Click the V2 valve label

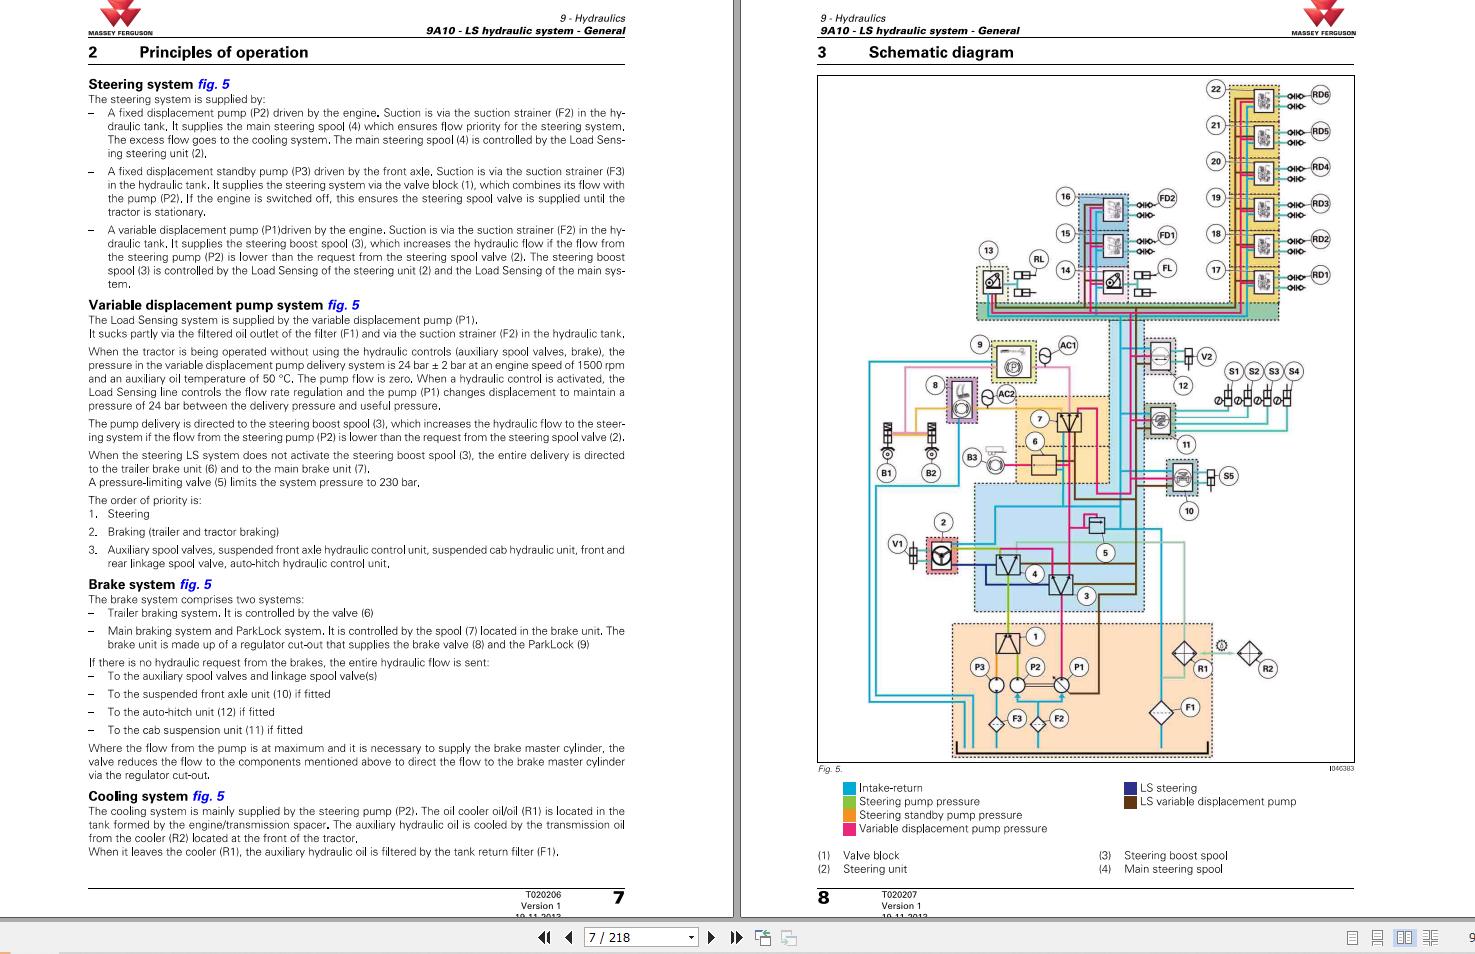[1206, 357]
